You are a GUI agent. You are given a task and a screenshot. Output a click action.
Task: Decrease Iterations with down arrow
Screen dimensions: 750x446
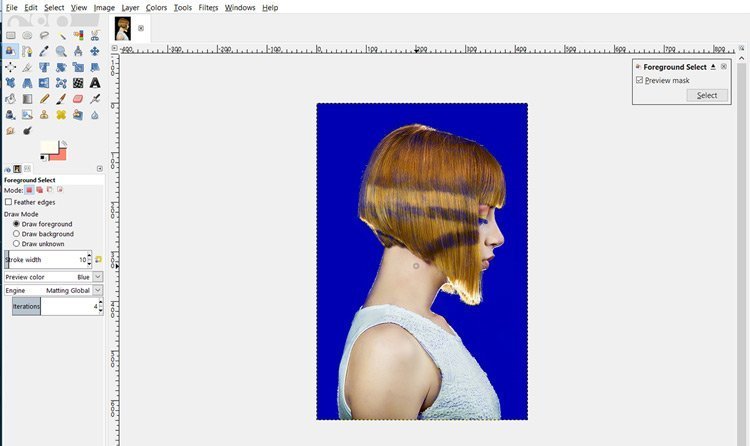(100, 310)
